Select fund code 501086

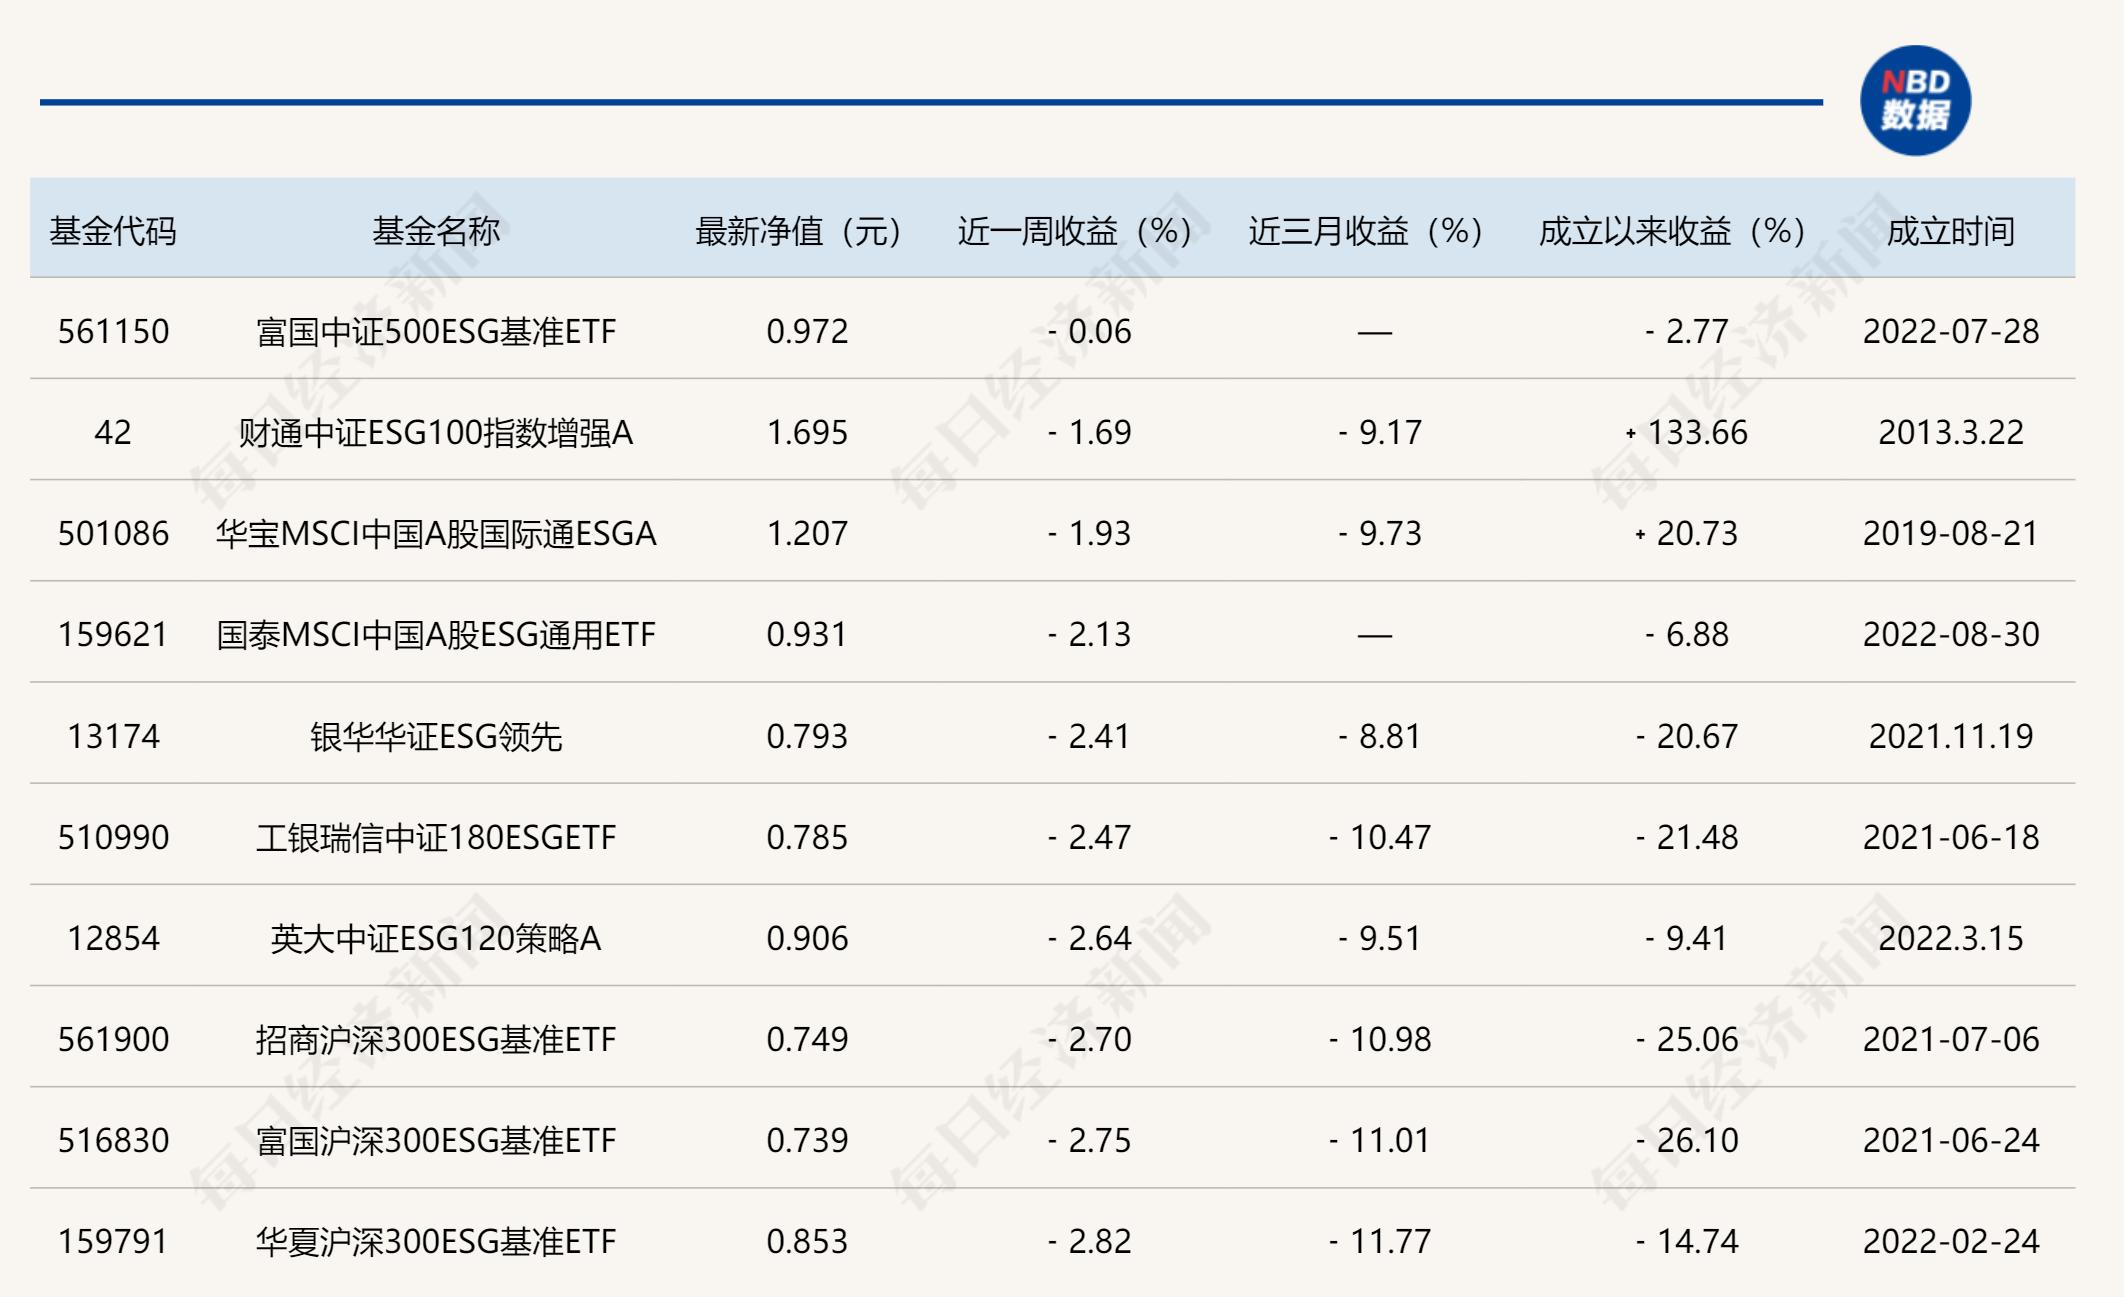click(x=113, y=533)
